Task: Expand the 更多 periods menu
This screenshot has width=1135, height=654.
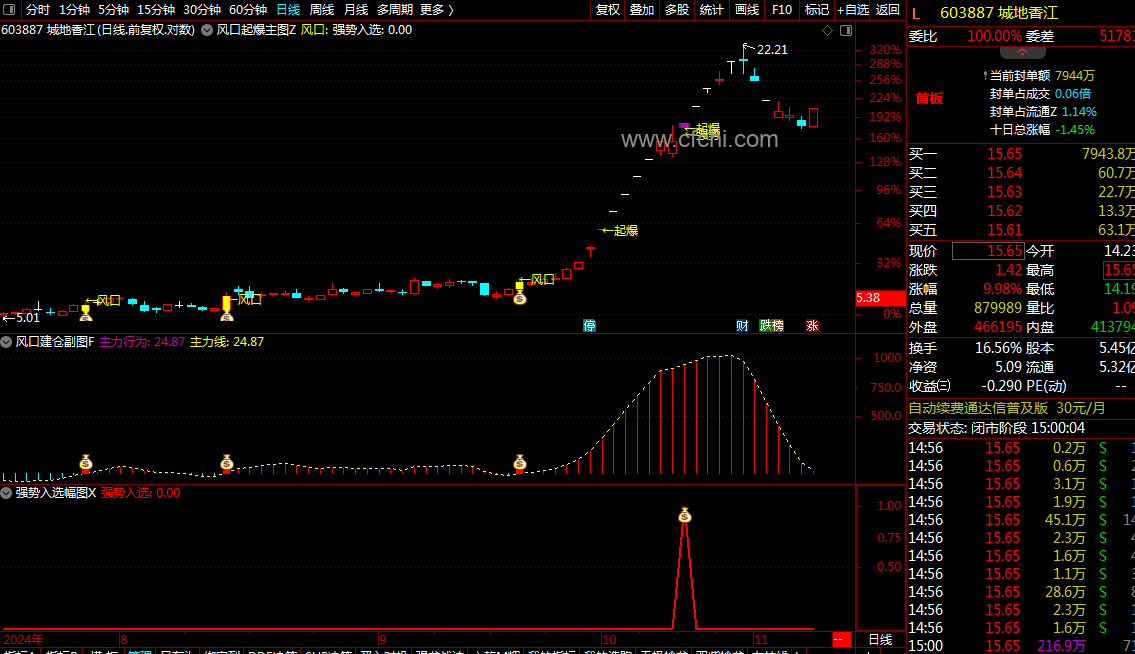Action: click(x=436, y=9)
